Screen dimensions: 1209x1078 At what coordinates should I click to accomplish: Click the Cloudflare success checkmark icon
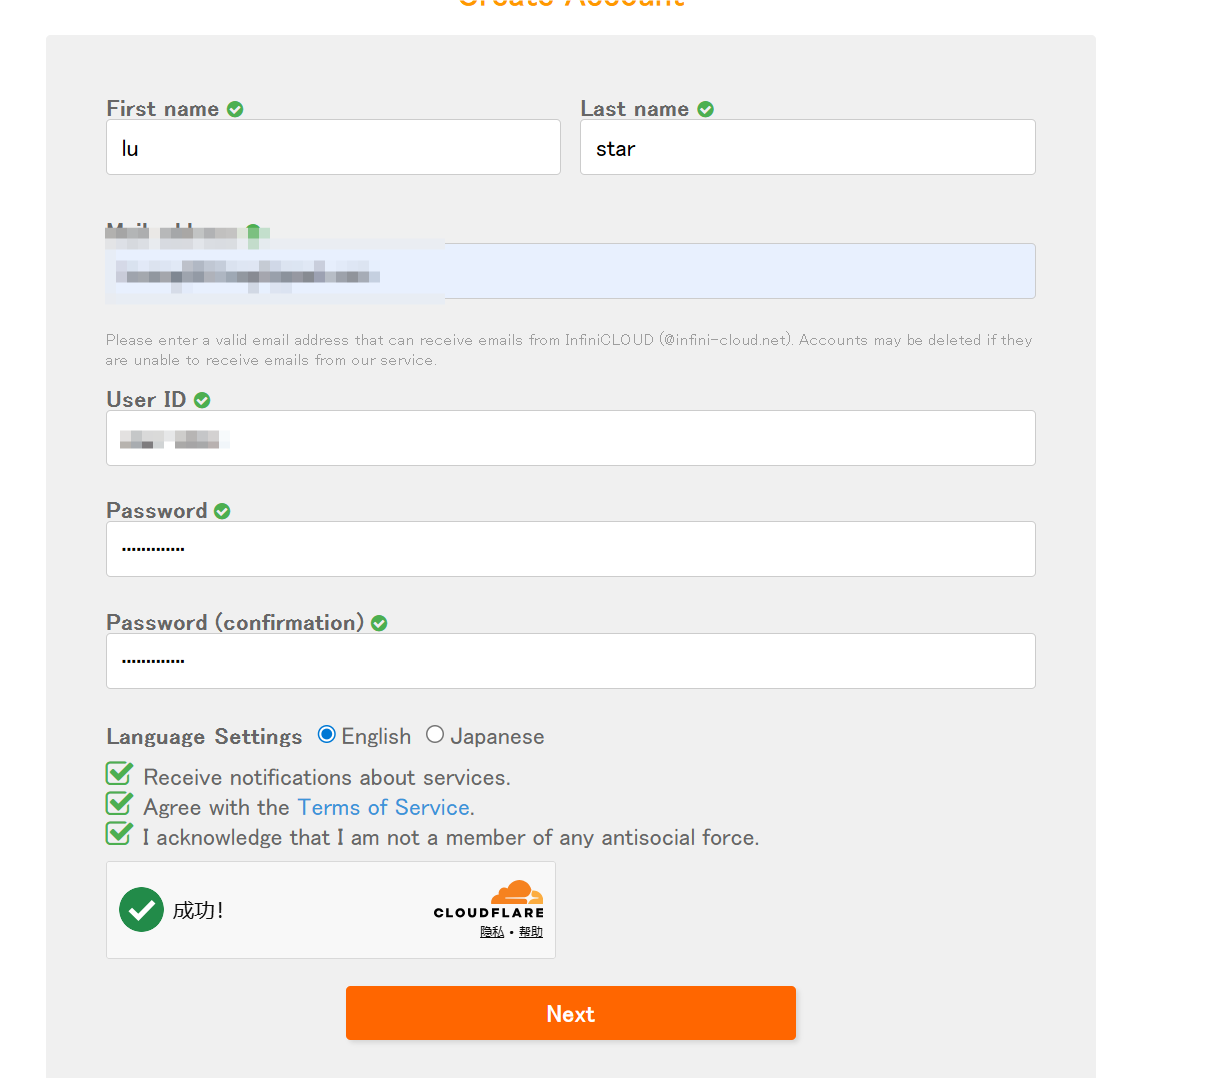point(141,909)
